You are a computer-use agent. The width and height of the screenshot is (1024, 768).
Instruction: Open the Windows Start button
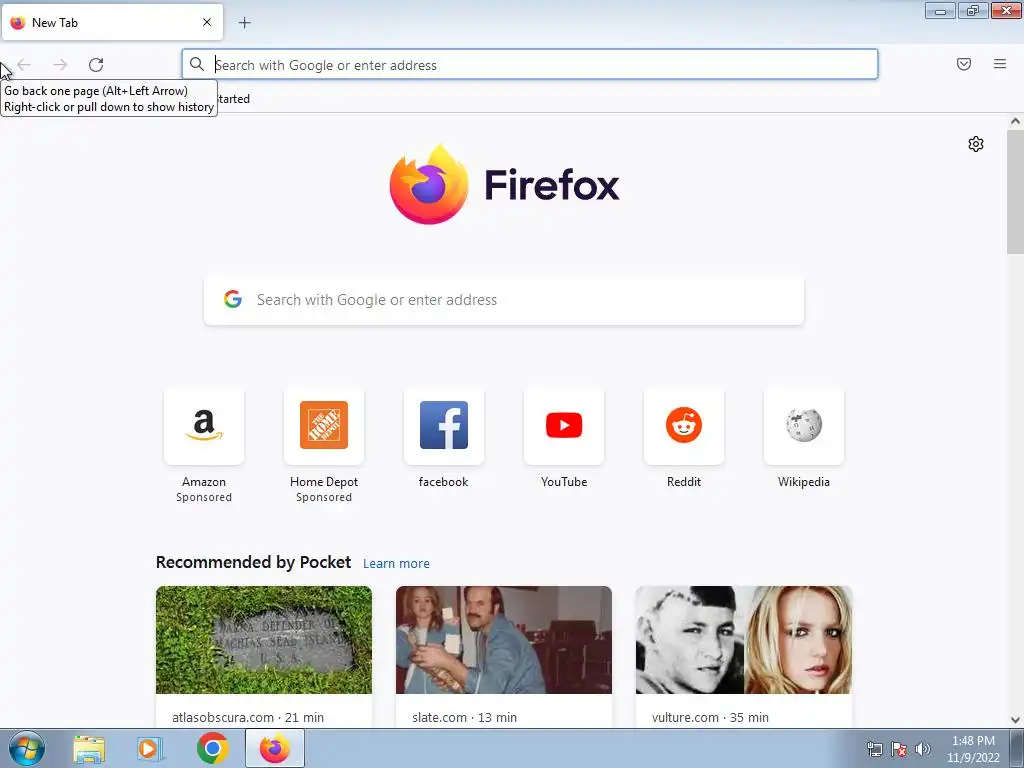click(x=27, y=748)
